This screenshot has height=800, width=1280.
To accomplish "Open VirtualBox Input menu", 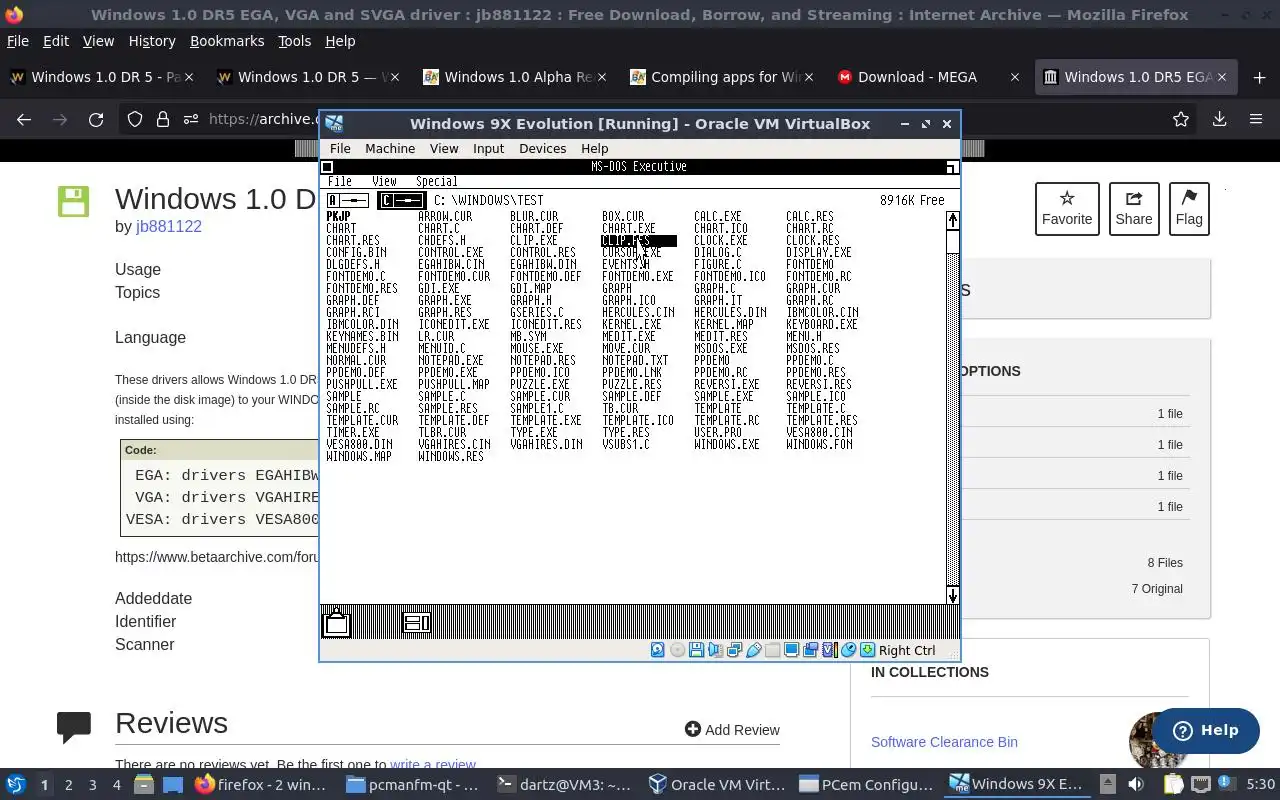I will point(488,148).
